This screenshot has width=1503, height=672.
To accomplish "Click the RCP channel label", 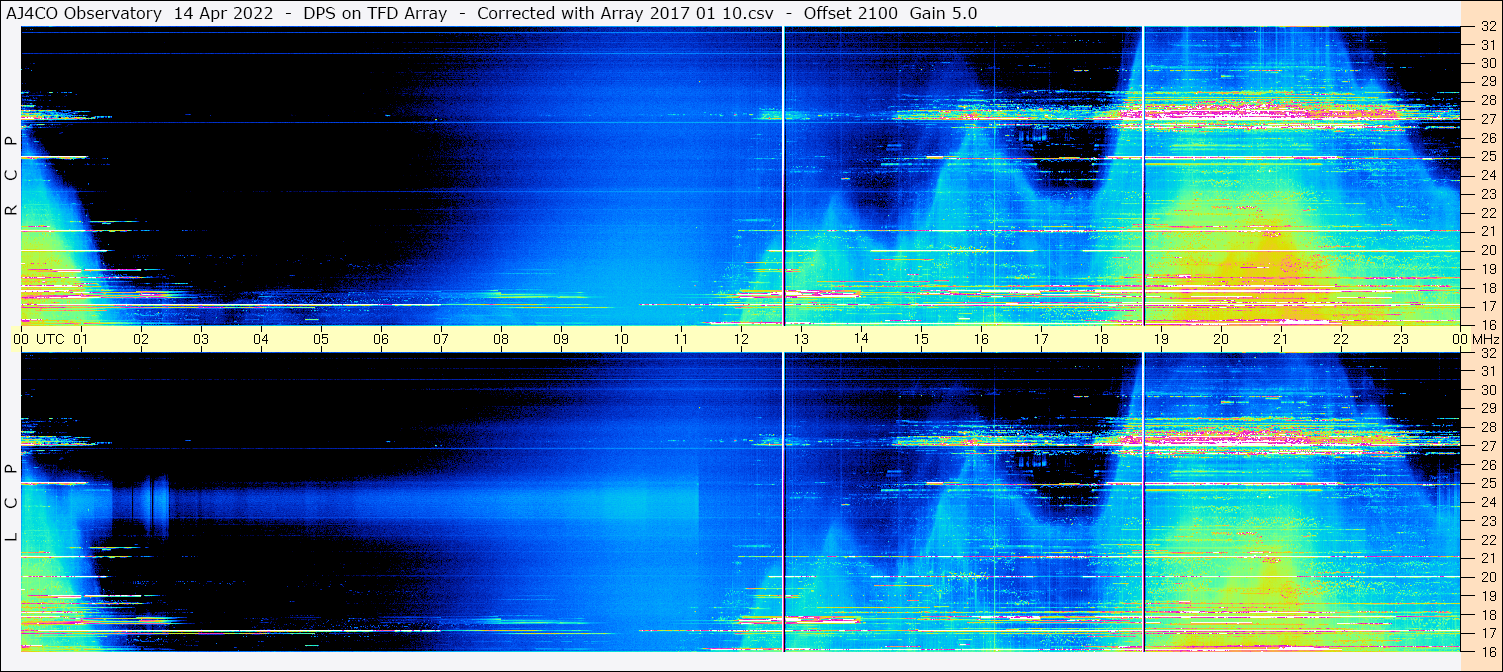I will (x=11, y=176).
